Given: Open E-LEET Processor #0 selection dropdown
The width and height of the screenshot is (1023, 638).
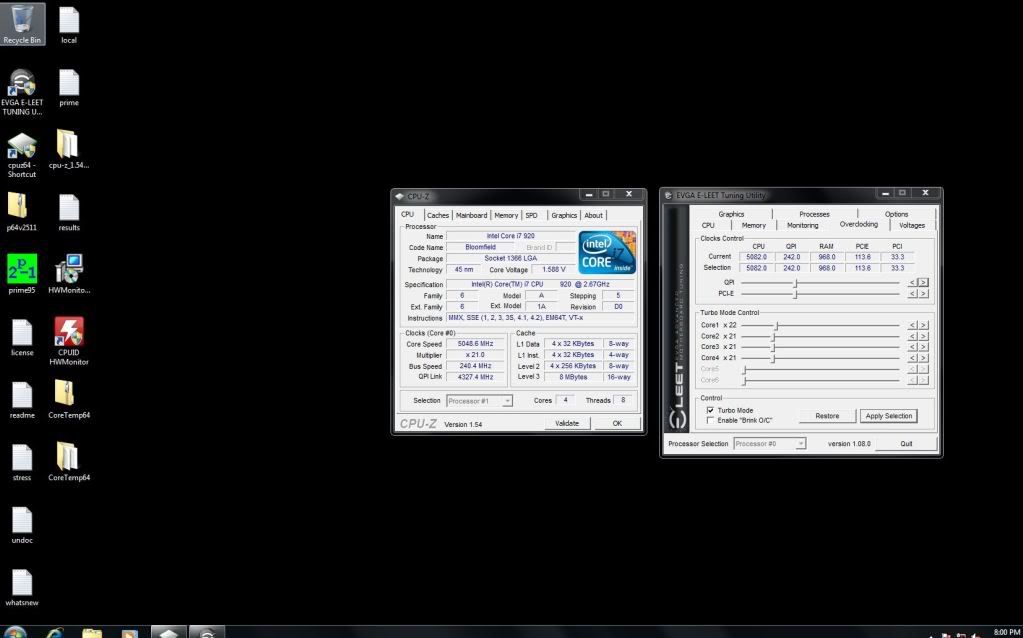Looking at the screenshot, I should click(769, 444).
